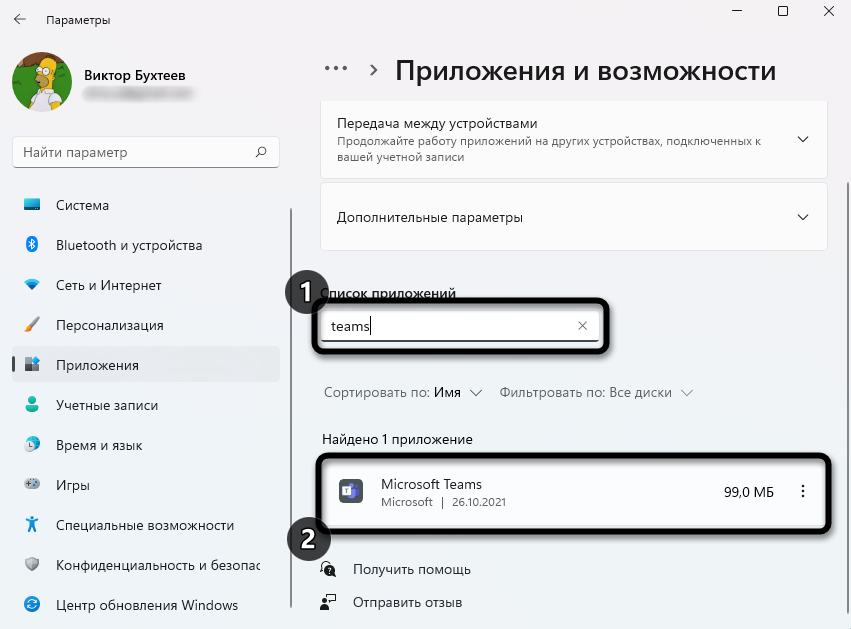Click the Виктор Бухтеев profile avatar
851x629 pixels.
tap(42, 82)
